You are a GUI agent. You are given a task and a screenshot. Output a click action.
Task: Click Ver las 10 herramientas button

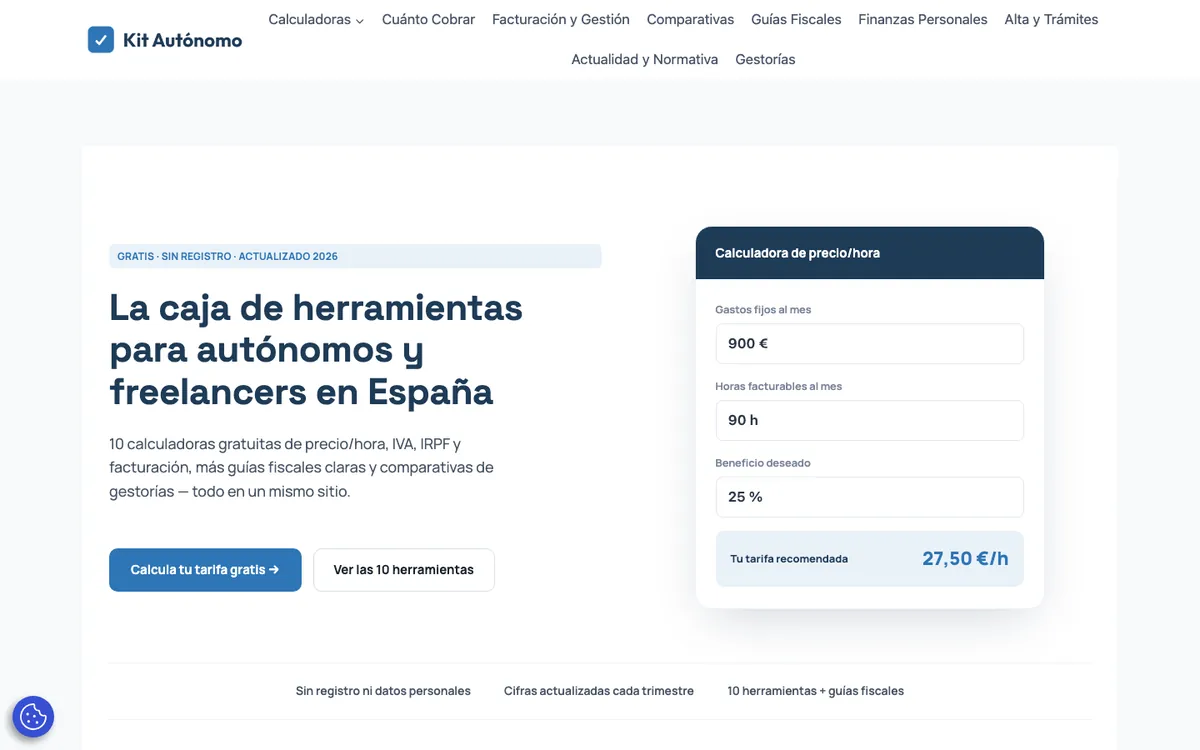click(404, 570)
